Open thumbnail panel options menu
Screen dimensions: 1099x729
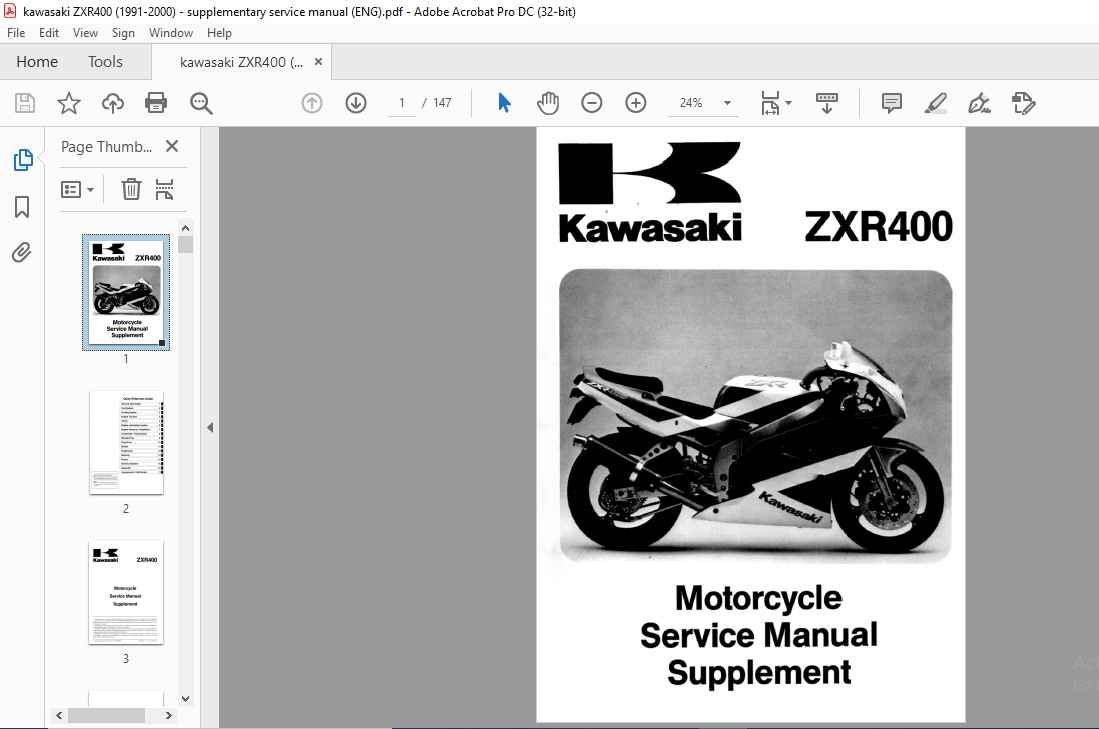point(77,189)
